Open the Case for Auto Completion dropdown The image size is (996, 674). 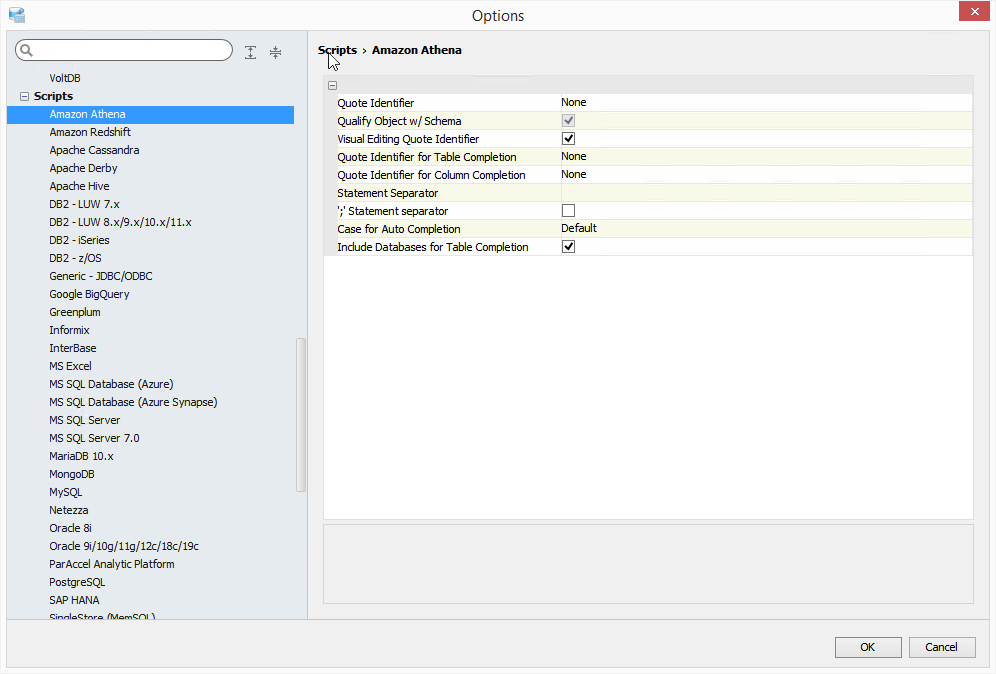coord(765,229)
